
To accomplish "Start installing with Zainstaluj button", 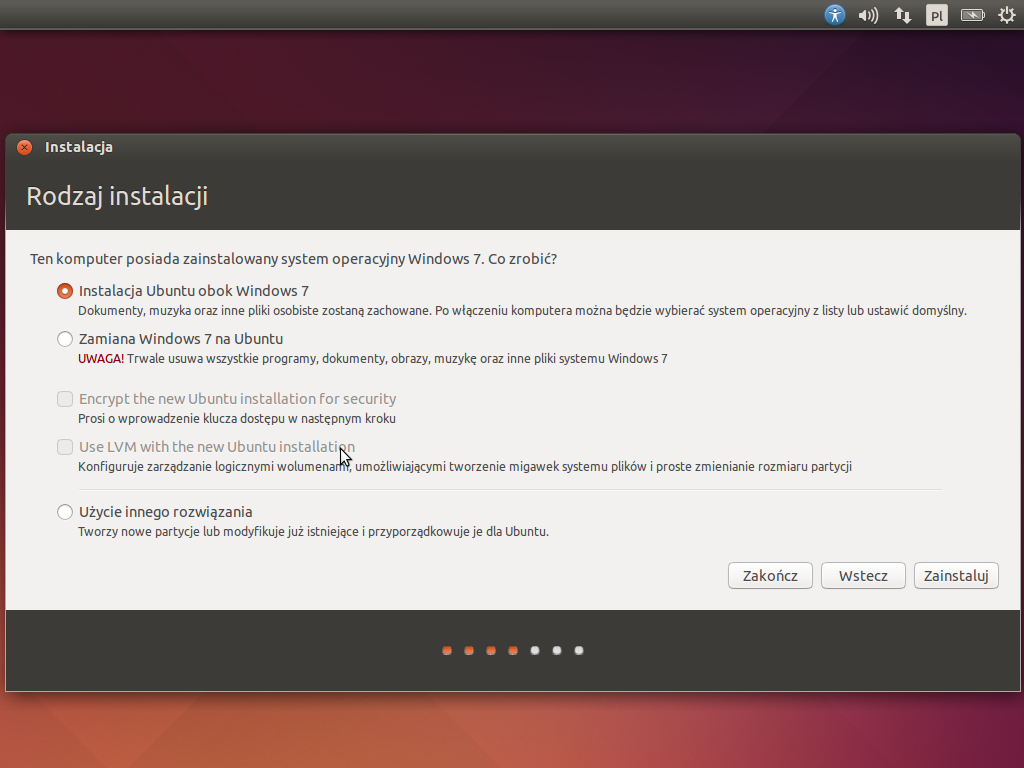I will click(x=956, y=576).
